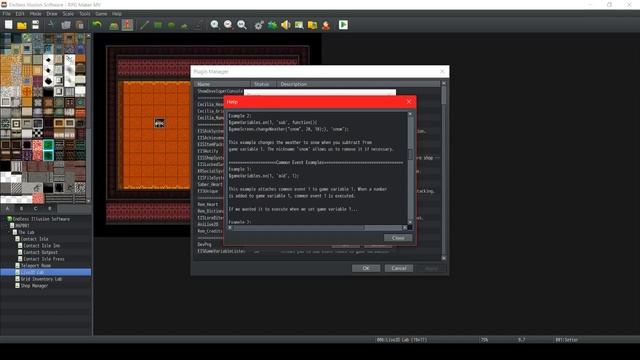Open the Database gear icon
Image resolution: width=640 pixels, height=360 pixels.
[x=259, y=25]
